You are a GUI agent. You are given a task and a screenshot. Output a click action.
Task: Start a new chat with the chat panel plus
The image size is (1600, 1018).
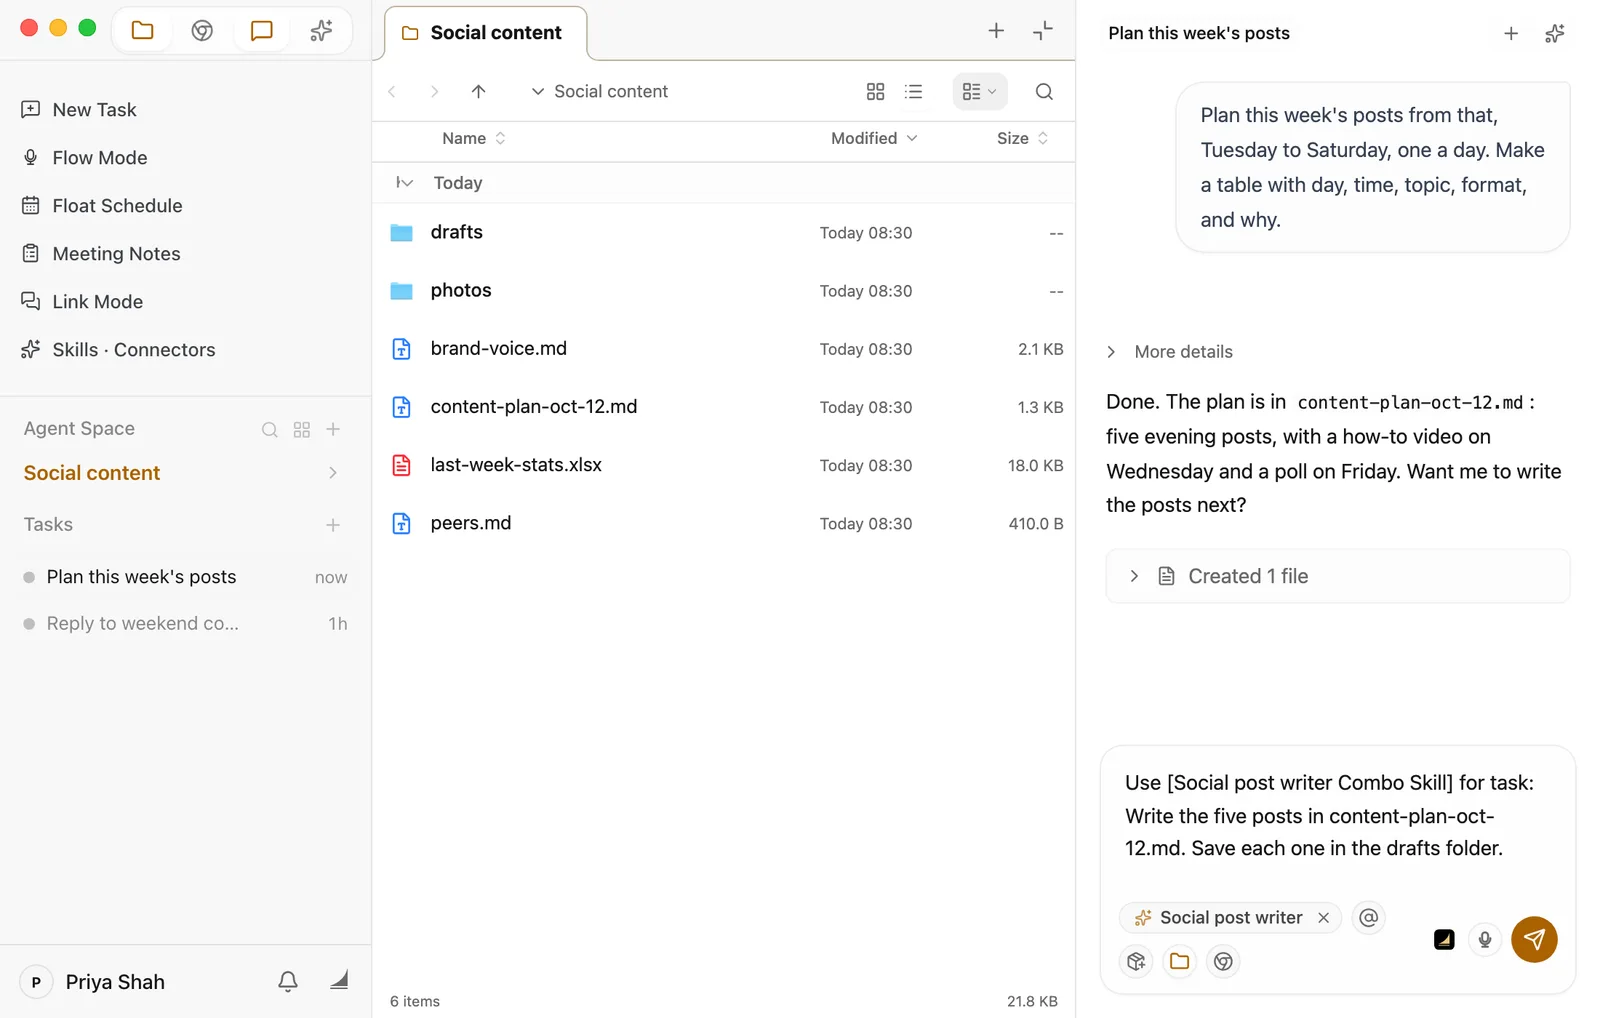[1511, 34]
